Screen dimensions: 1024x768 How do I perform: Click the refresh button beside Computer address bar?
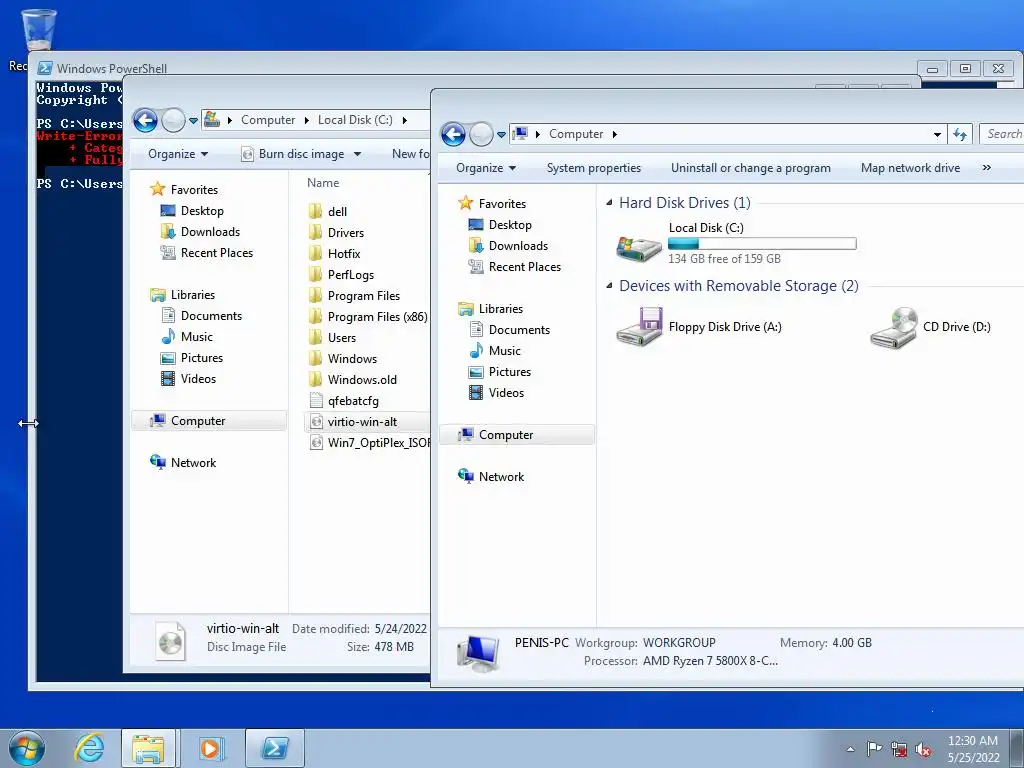pos(960,134)
